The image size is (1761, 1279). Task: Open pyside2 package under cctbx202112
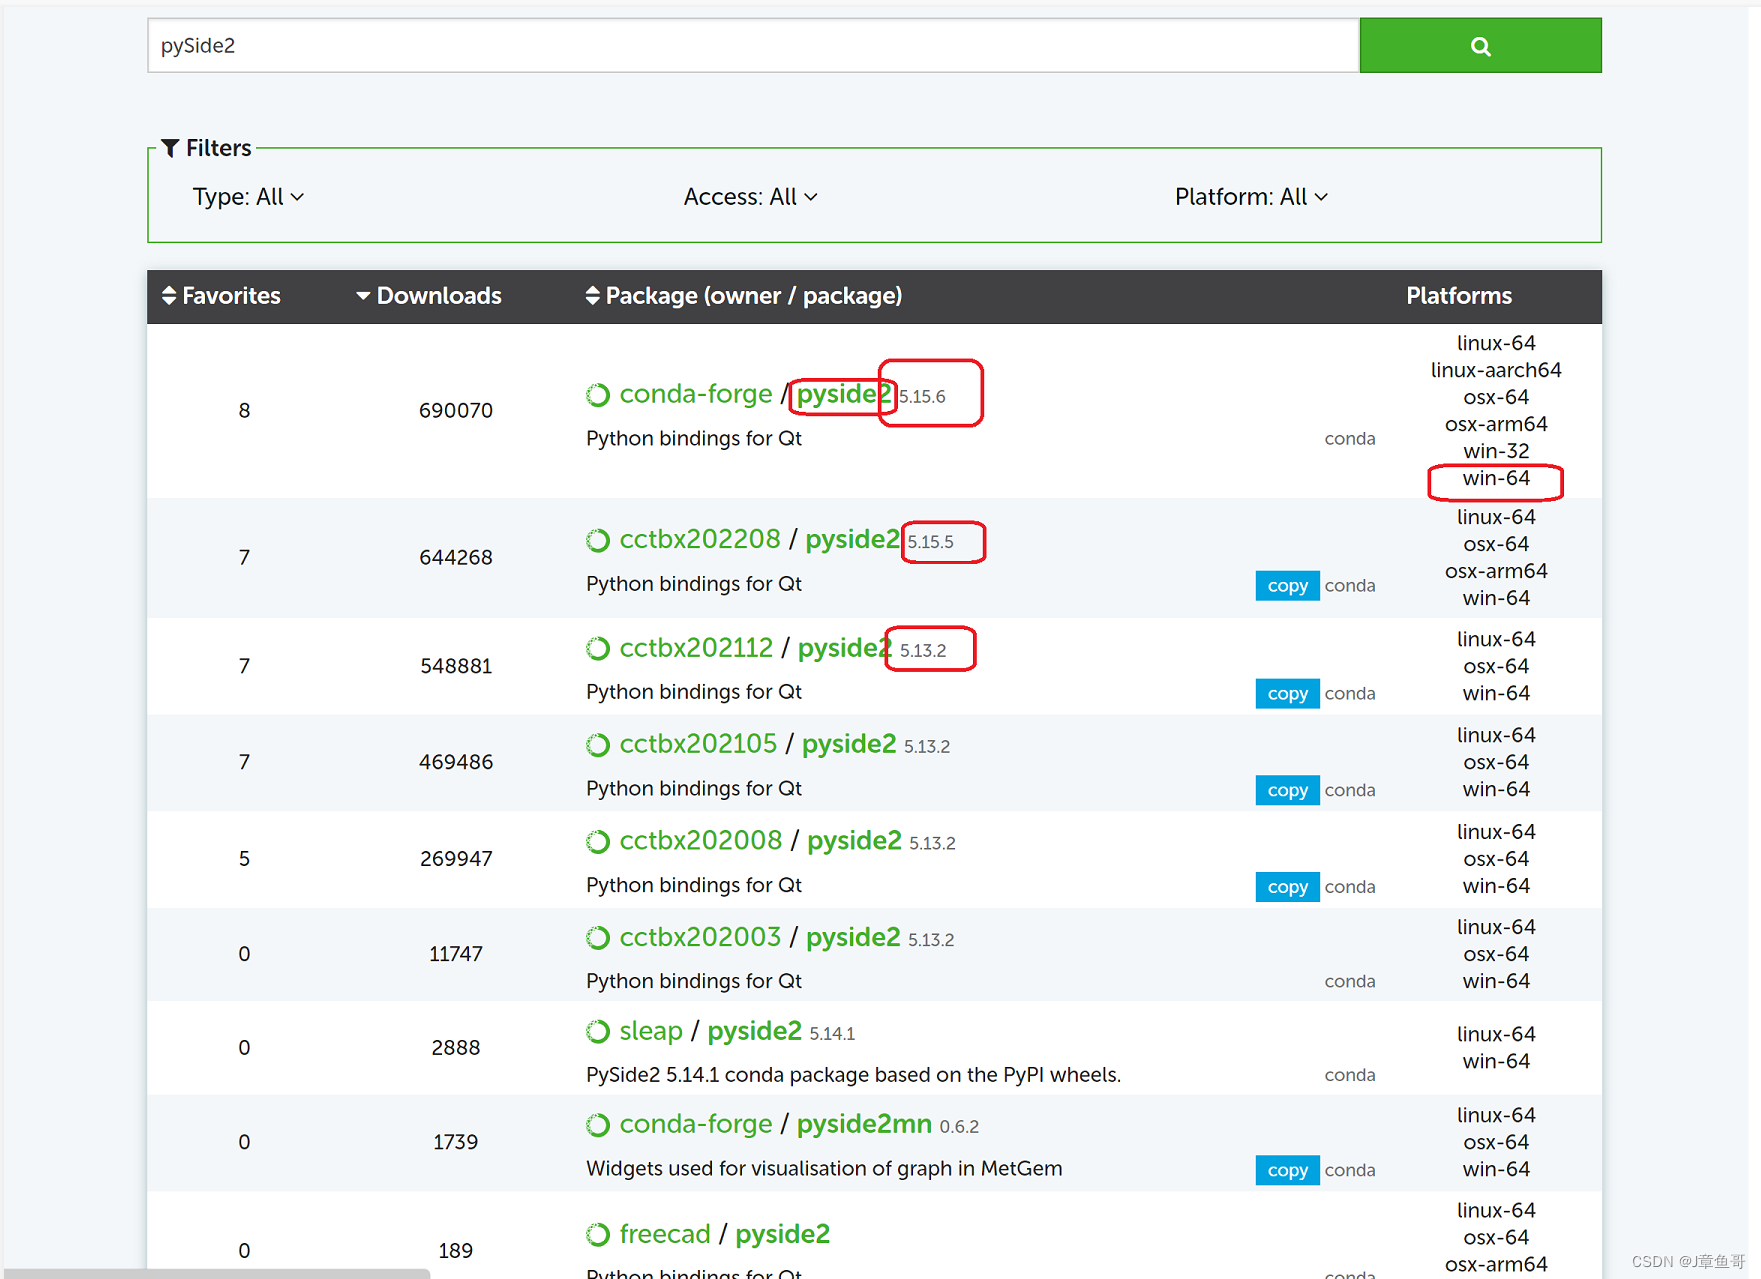[x=844, y=648]
